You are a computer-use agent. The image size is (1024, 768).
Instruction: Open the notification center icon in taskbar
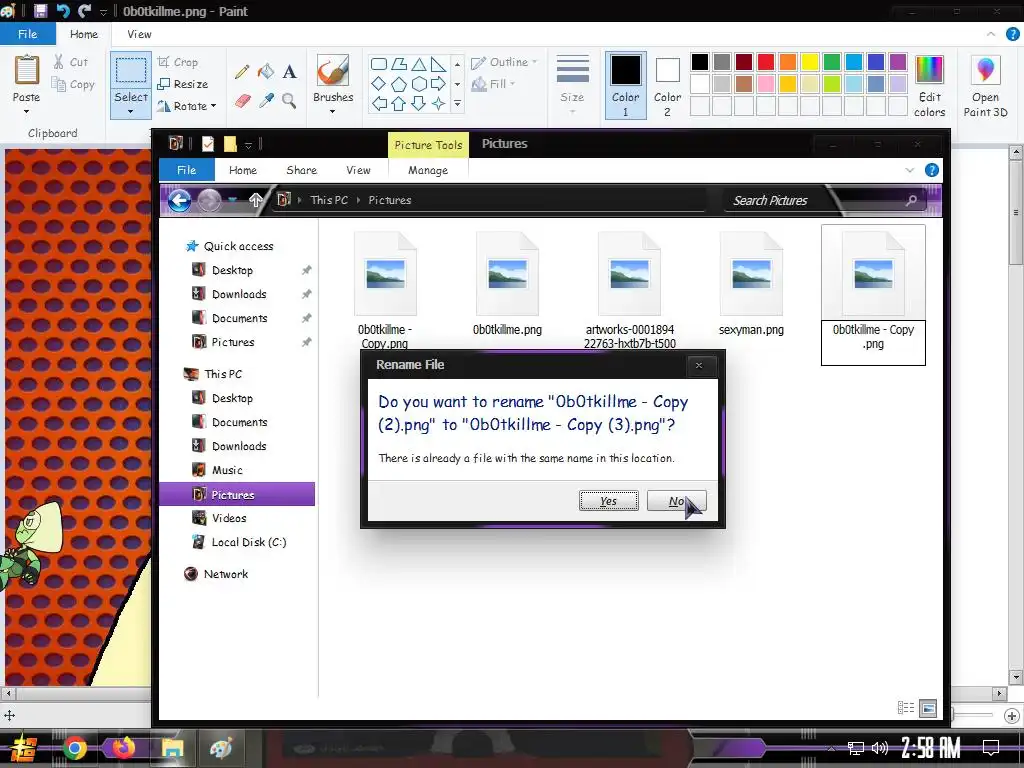pyautogui.click(x=991, y=748)
